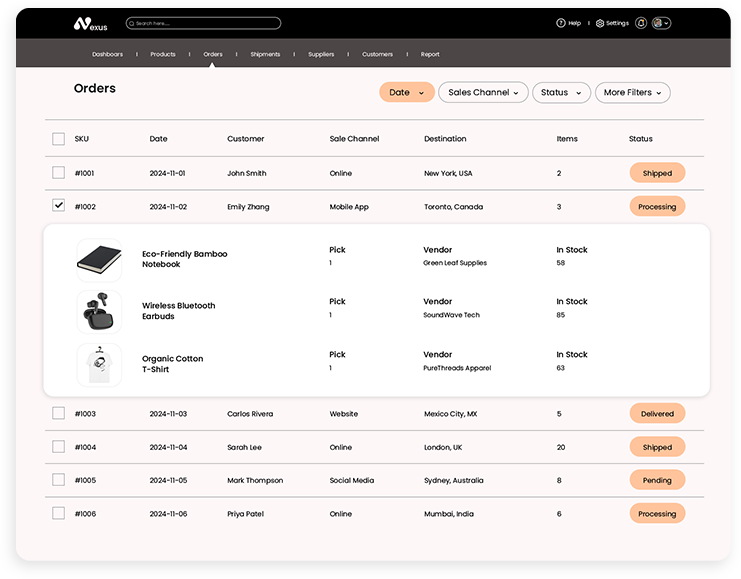
Task: Click the Wireless Bluetooth Earbuds image
Action: pyautogui.click(x=99, y=311)
